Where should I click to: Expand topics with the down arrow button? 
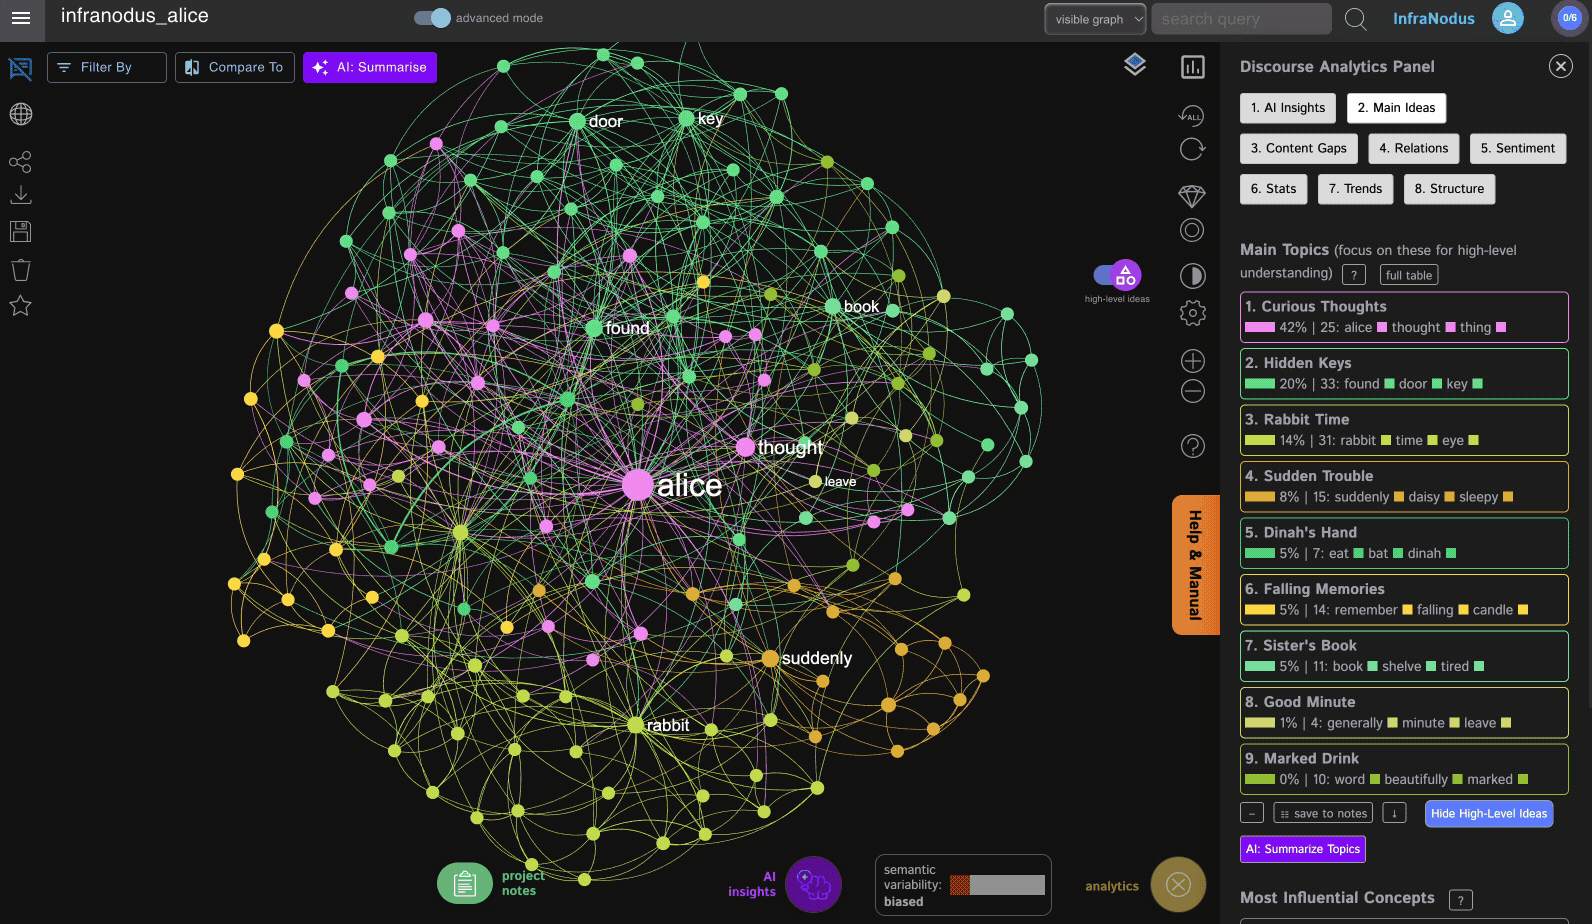[1394, 813]
